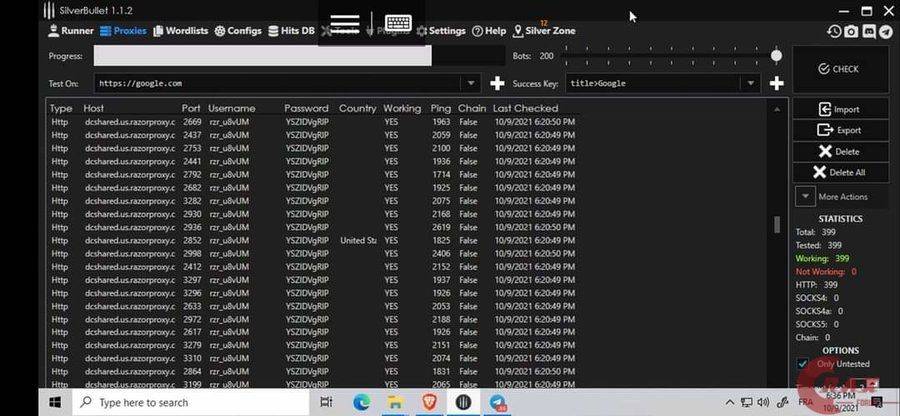The height and width of the screenshot is (416, 900).
Task: Open the Hits DB tab
Action: (x=292, y=31)
